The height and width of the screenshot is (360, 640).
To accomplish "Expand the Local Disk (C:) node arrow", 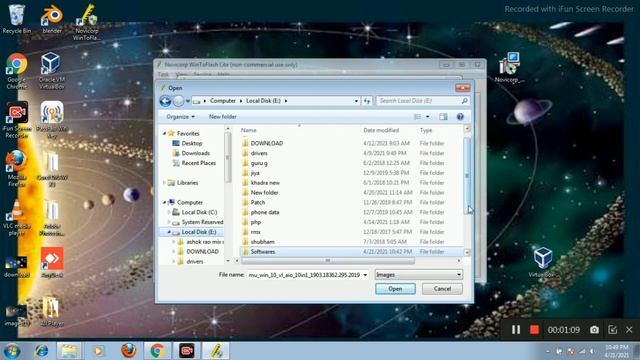I will (x=169, y=212).
